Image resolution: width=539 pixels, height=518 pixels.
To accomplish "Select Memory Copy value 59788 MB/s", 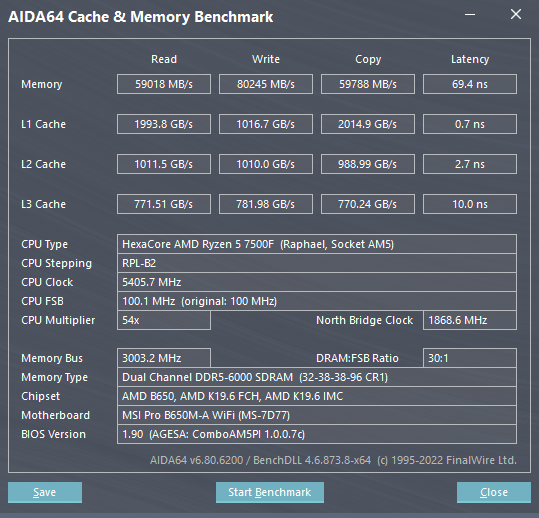I will pos(368,84).
